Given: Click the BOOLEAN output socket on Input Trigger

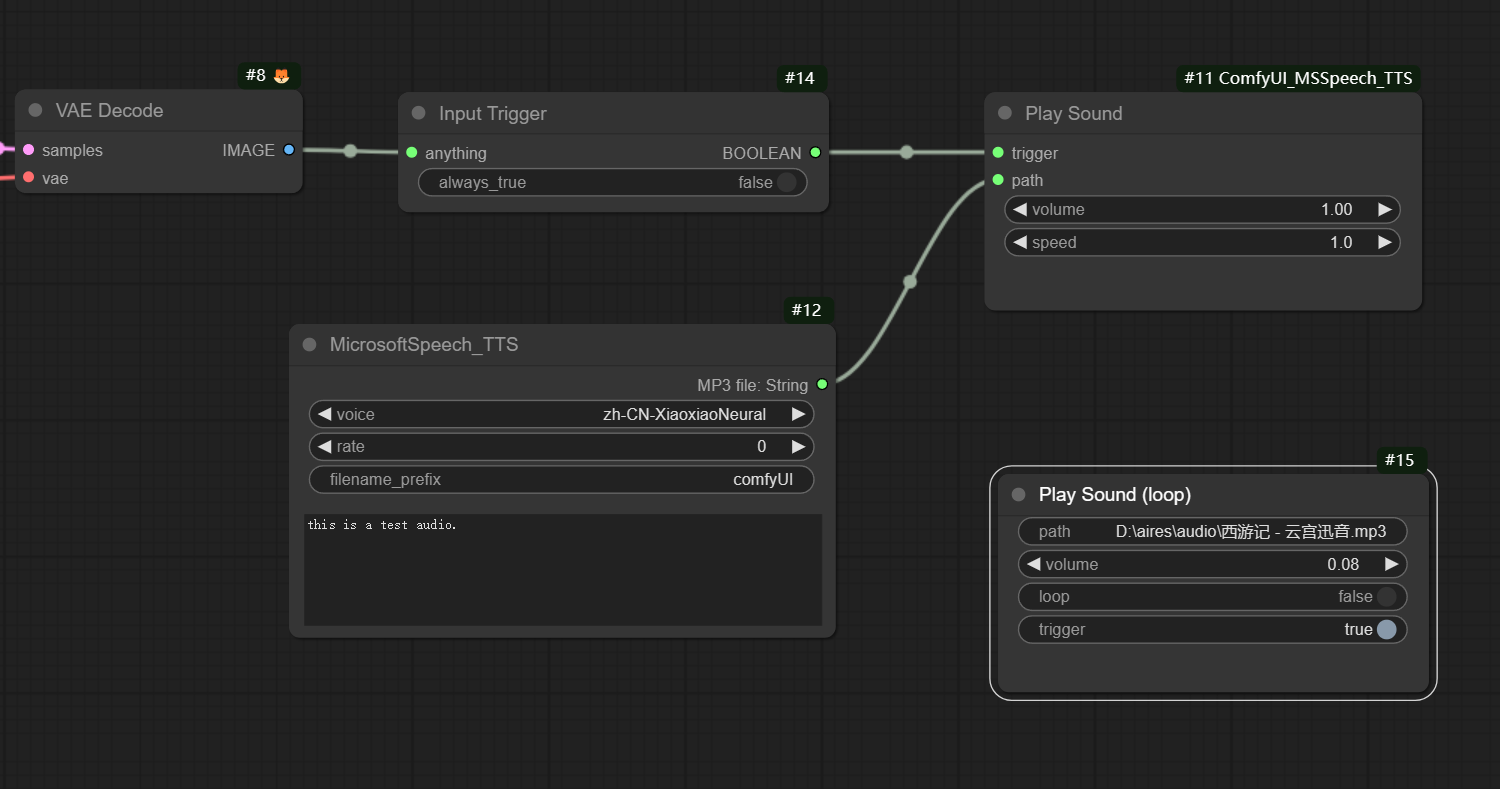Looking at the screenshot, I should [815, 153].
